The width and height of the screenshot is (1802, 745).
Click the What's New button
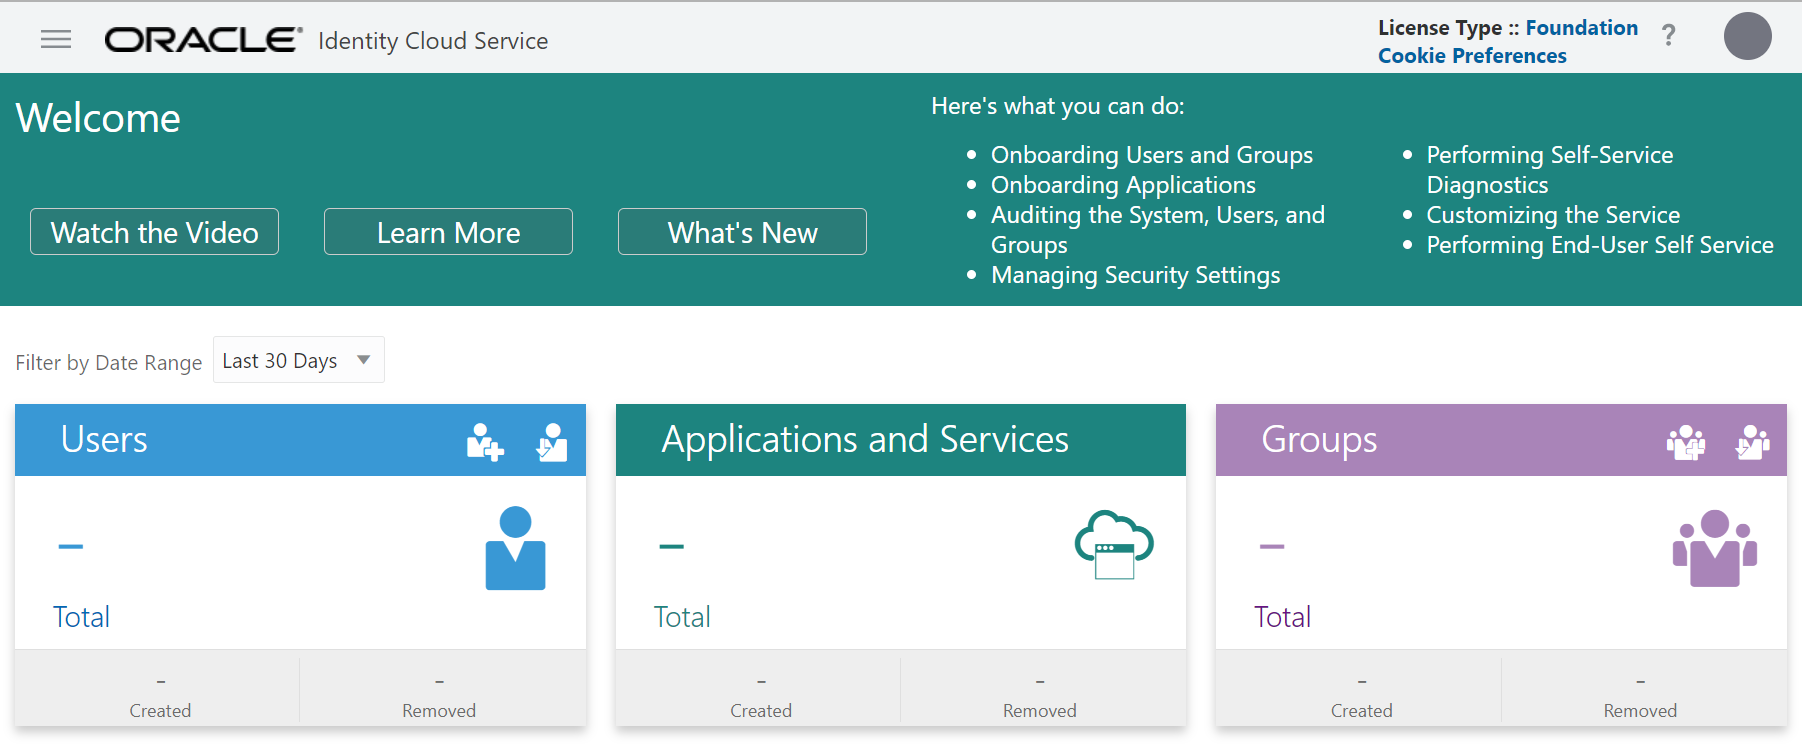(742, 232)
